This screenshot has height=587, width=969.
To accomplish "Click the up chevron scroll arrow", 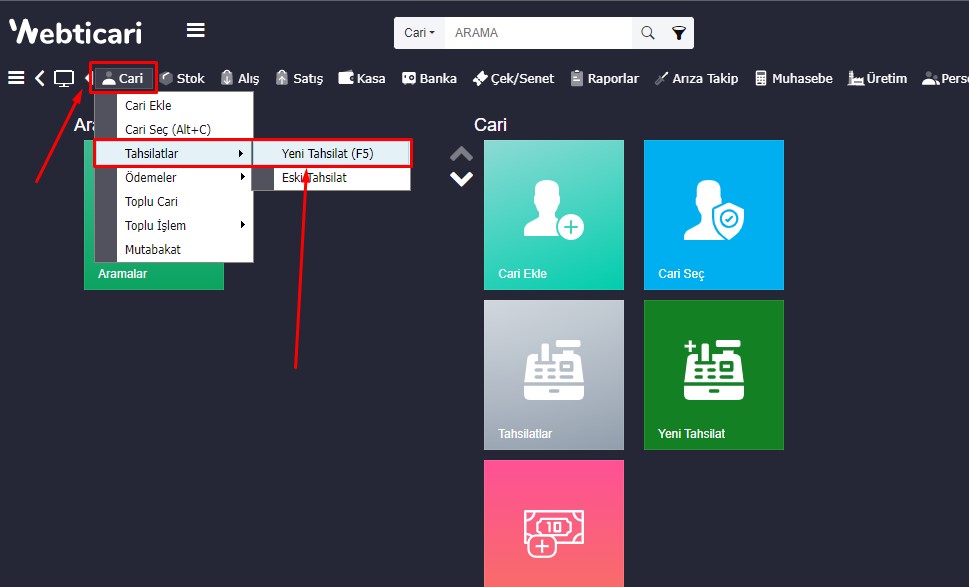I will (x=461, y=154).
